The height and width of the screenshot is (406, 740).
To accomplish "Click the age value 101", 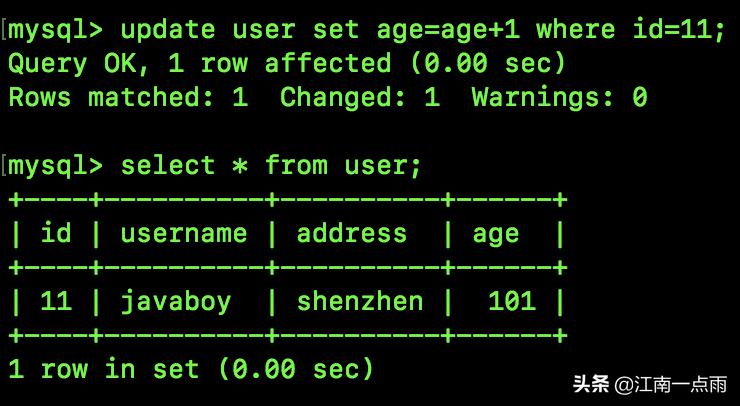I will (x=512, y=301).
